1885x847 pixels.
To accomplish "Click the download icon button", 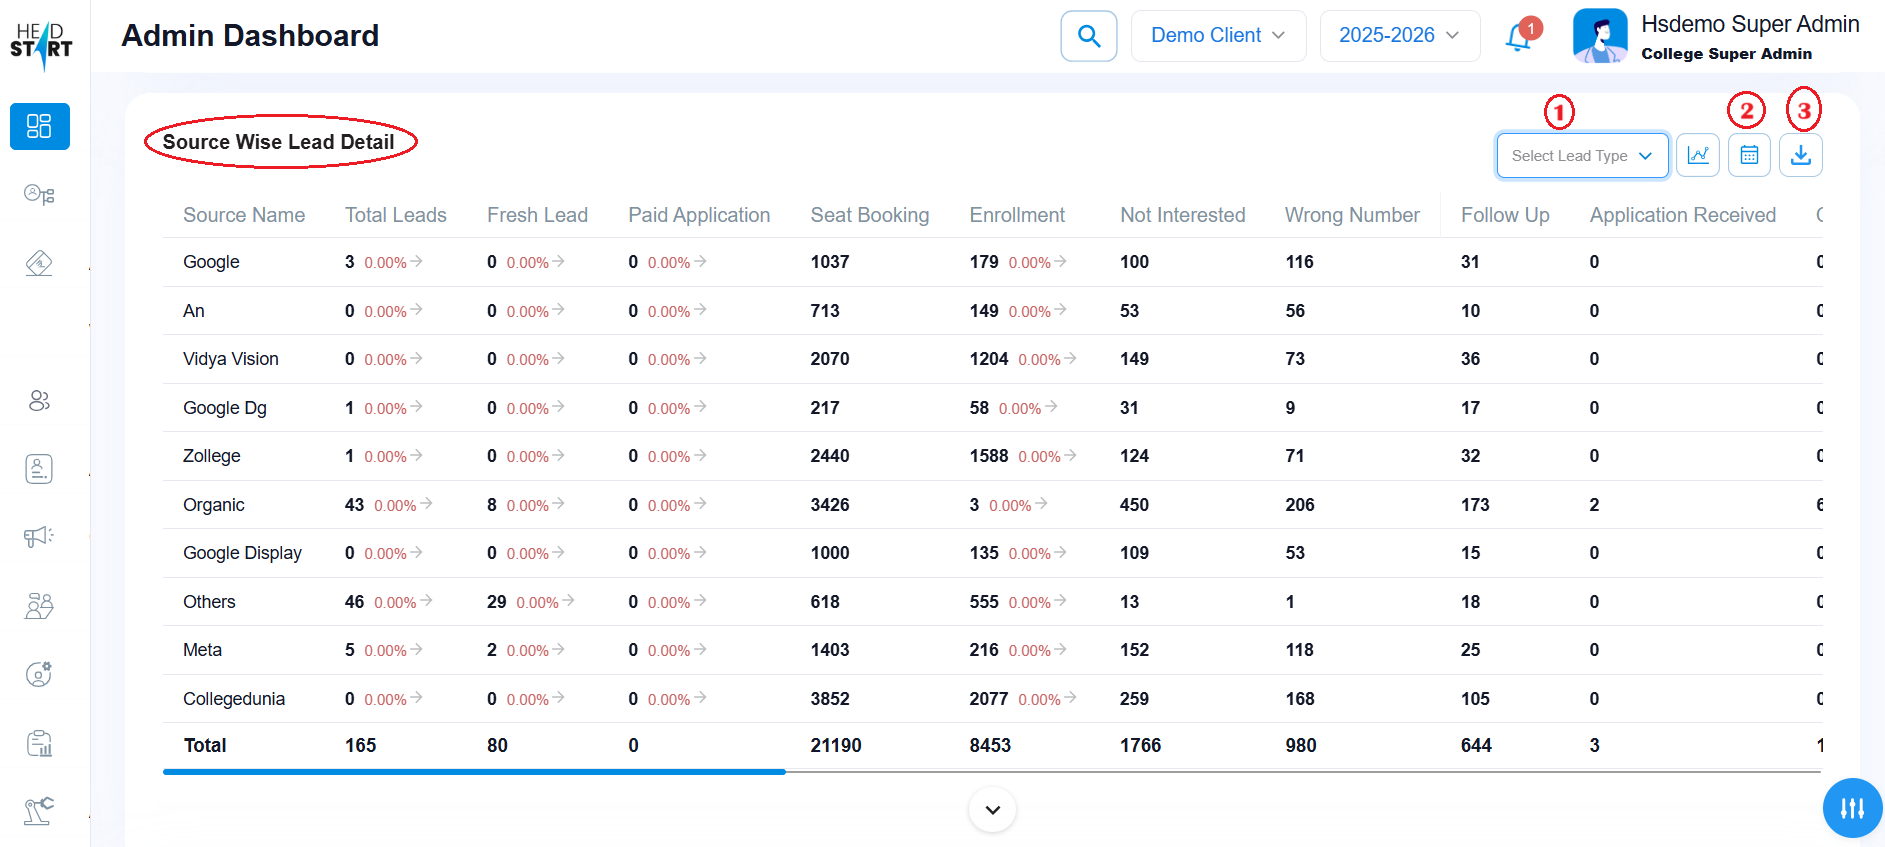I will click(1800, 155).
